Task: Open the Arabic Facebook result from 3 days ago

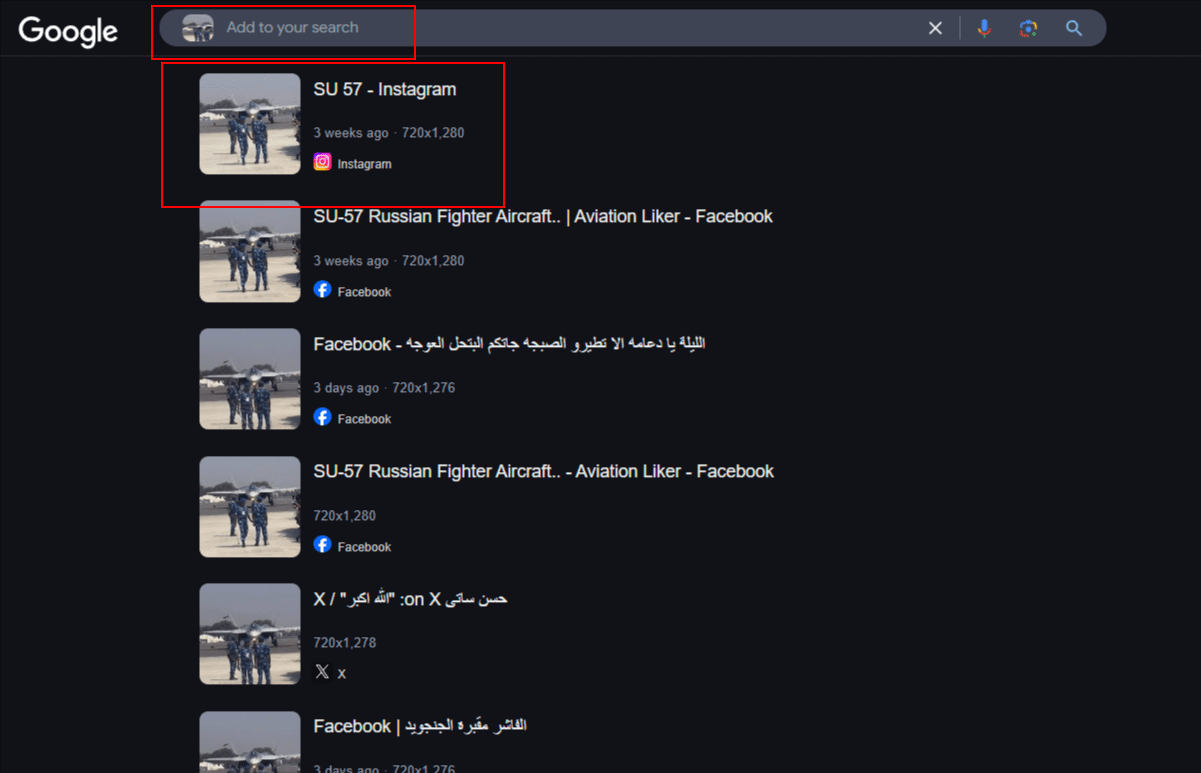Action: tap(509, 344)
